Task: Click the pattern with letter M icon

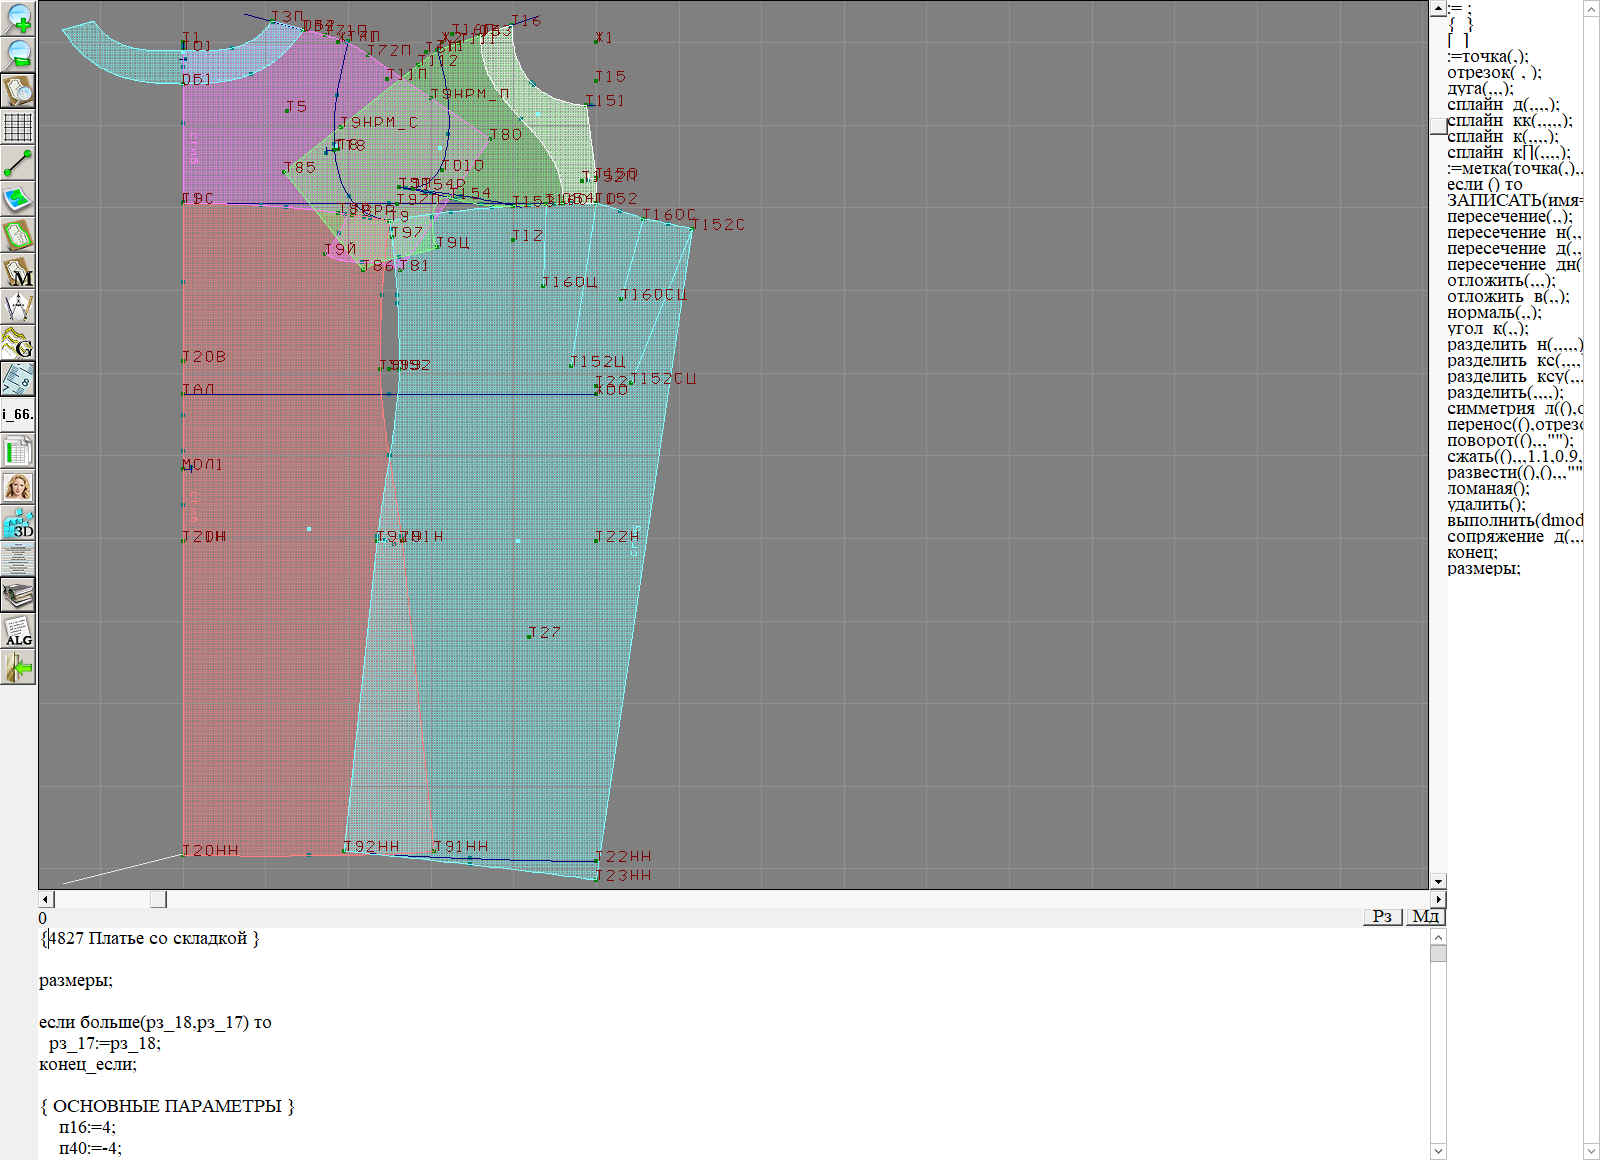Action: click(18, 271)
